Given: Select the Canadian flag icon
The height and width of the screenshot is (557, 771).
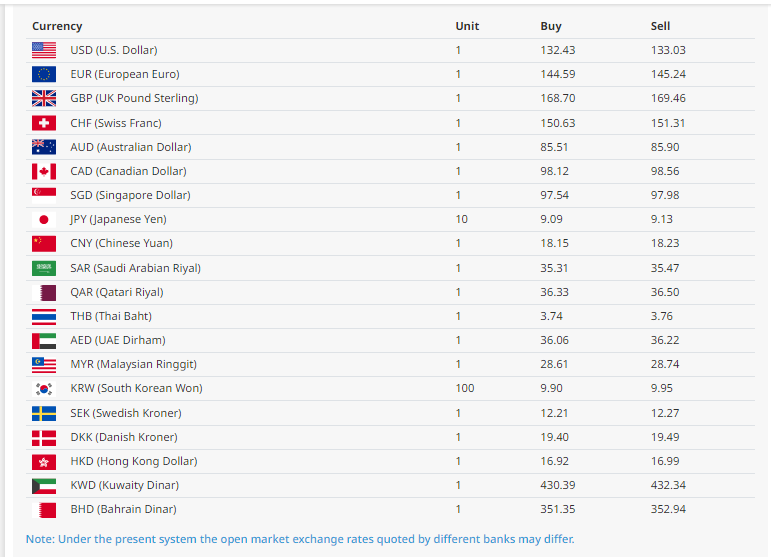Looking at the screenshot, I should 44,171.
